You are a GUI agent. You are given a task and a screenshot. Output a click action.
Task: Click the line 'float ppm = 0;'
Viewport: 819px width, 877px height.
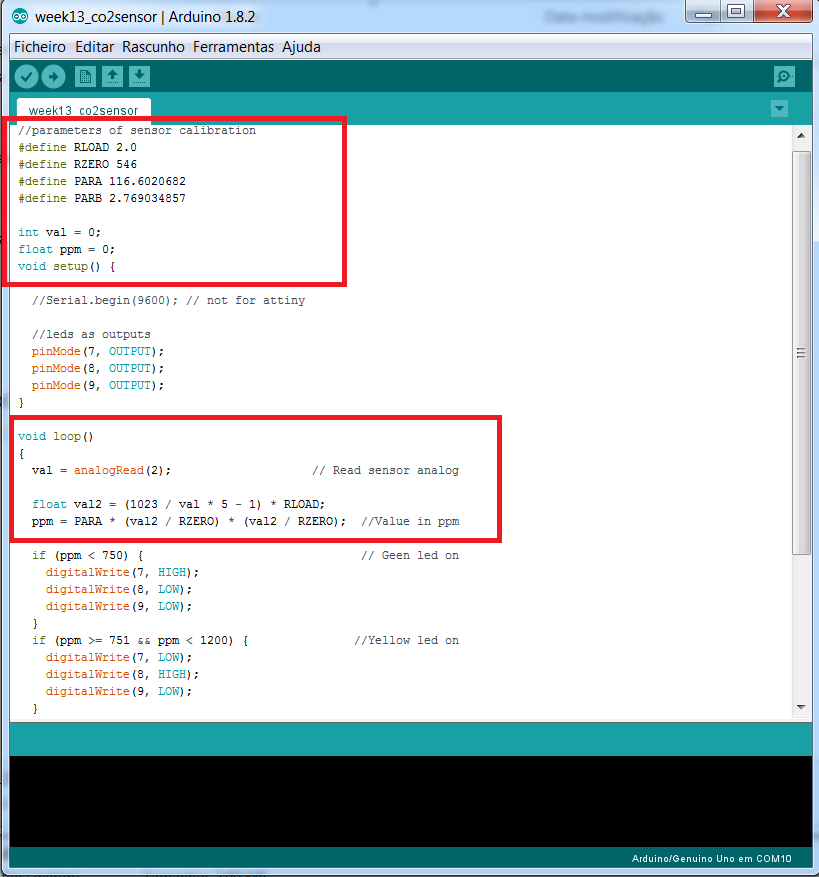click(x=66, y=249)
